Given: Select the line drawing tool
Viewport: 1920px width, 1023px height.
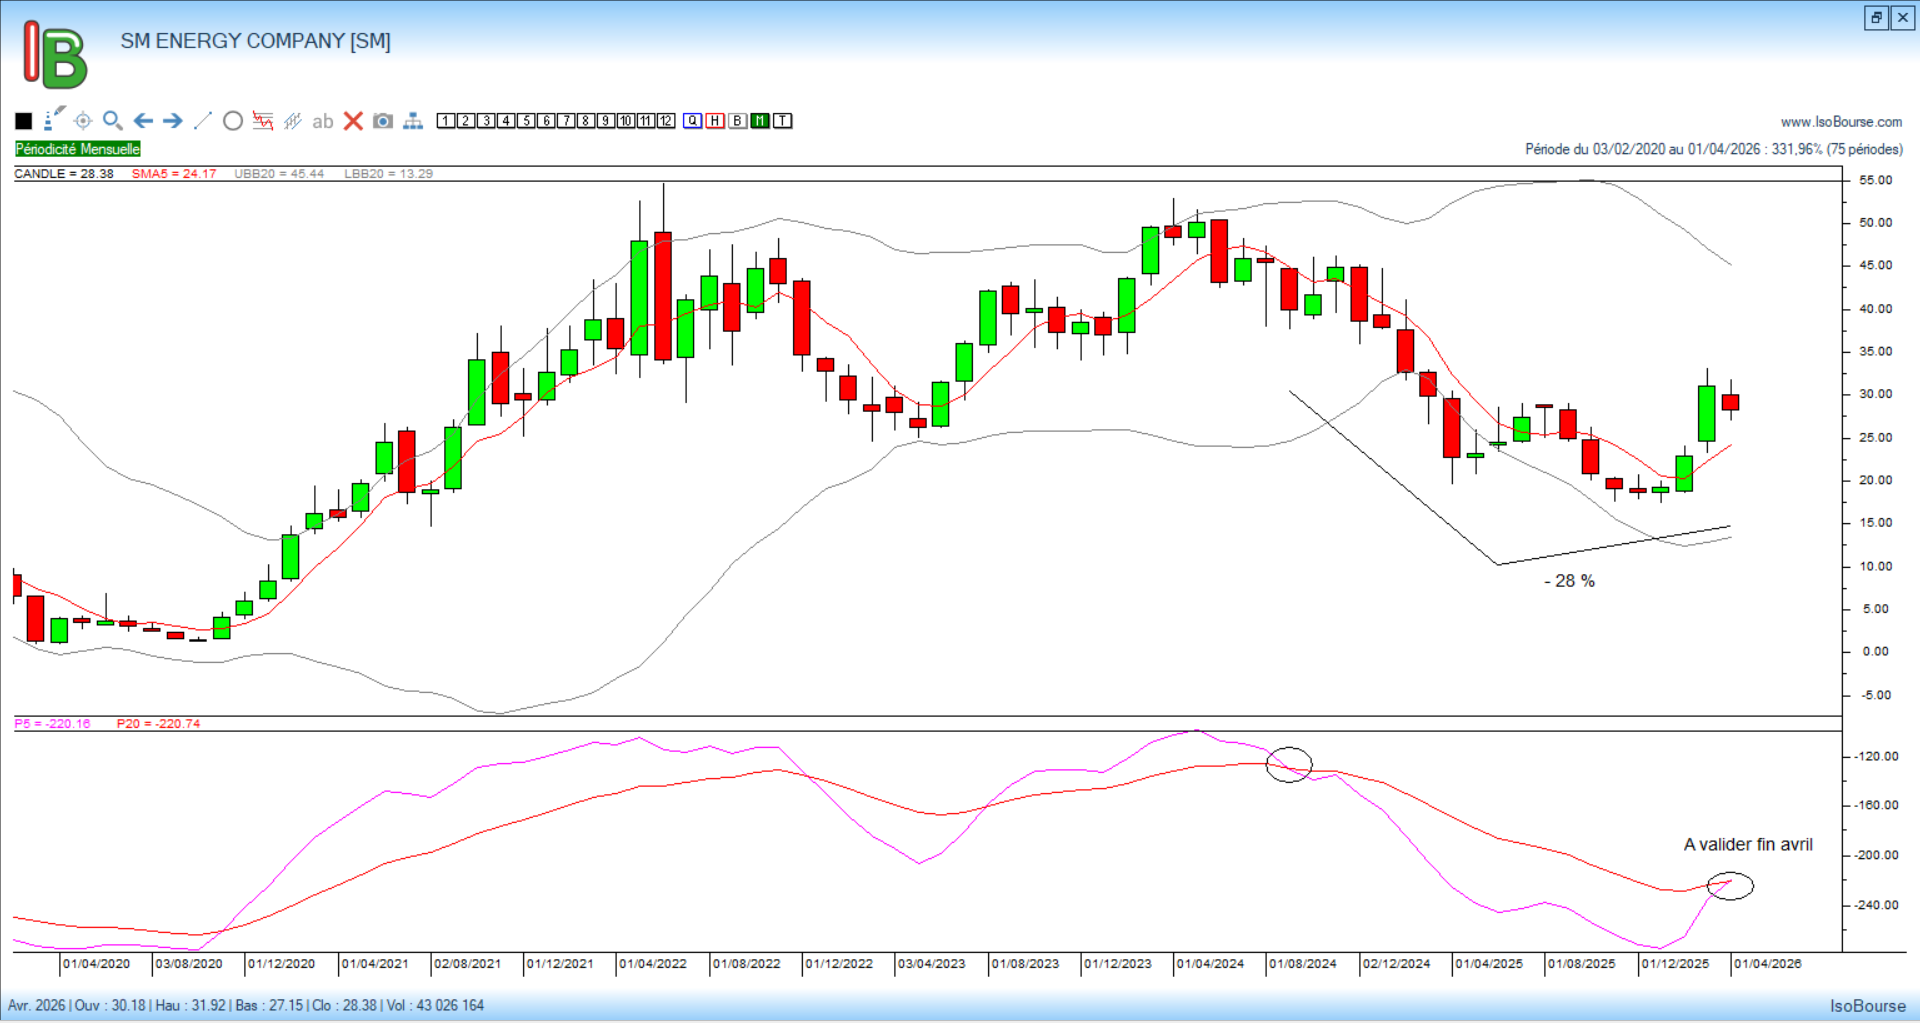Looking at the screenshot, I should (x=203, y=121).
